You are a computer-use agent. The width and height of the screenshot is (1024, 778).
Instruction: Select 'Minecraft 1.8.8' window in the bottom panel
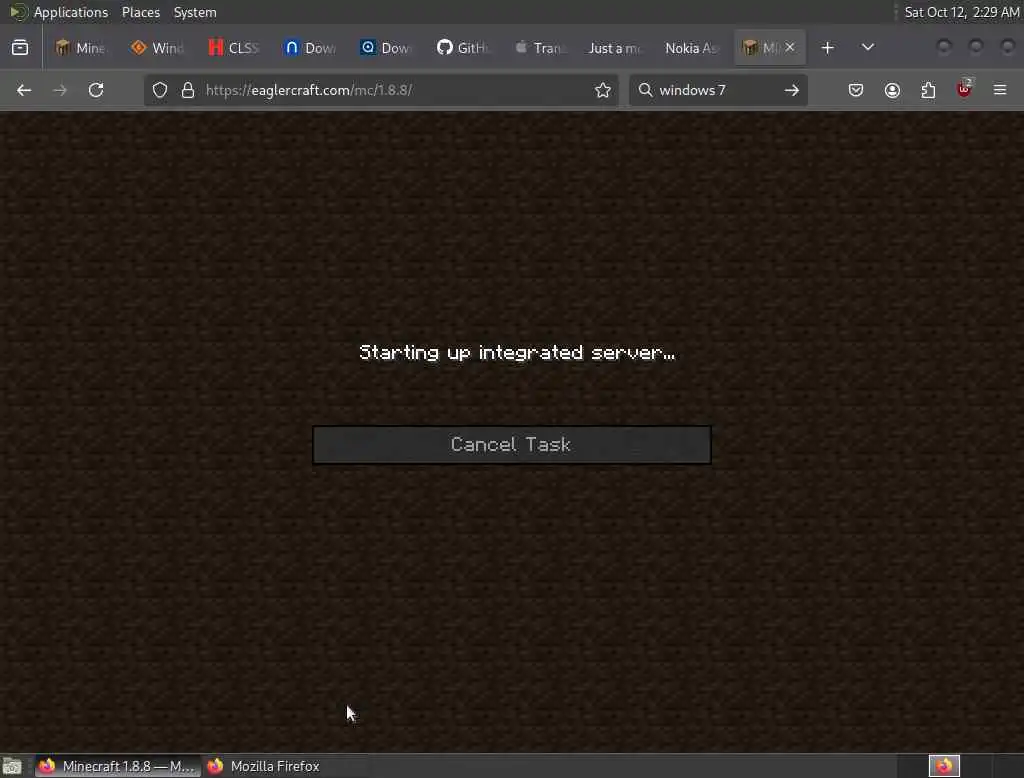point(116,766)
